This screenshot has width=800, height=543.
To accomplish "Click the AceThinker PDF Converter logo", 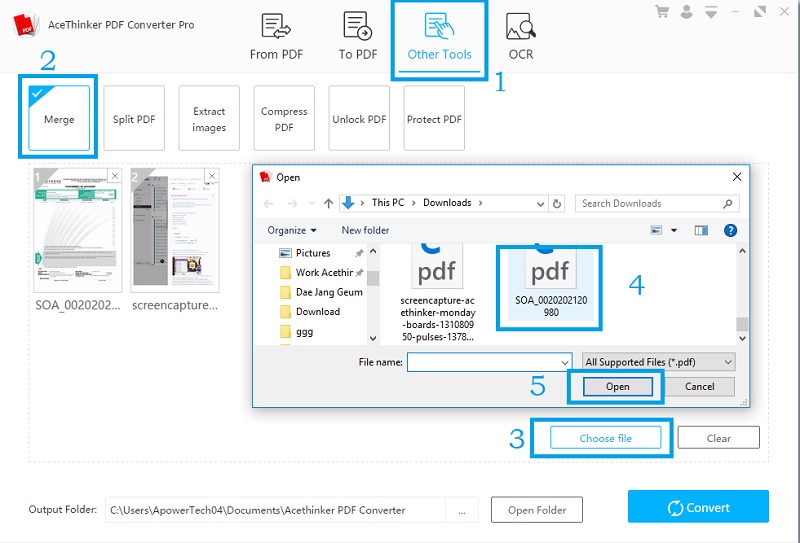I will pos(26,24).
